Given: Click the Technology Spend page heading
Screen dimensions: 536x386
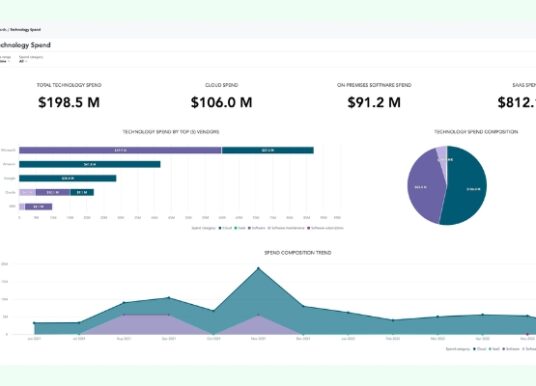Looking at the screenshot, I should (x=25, y=45).
